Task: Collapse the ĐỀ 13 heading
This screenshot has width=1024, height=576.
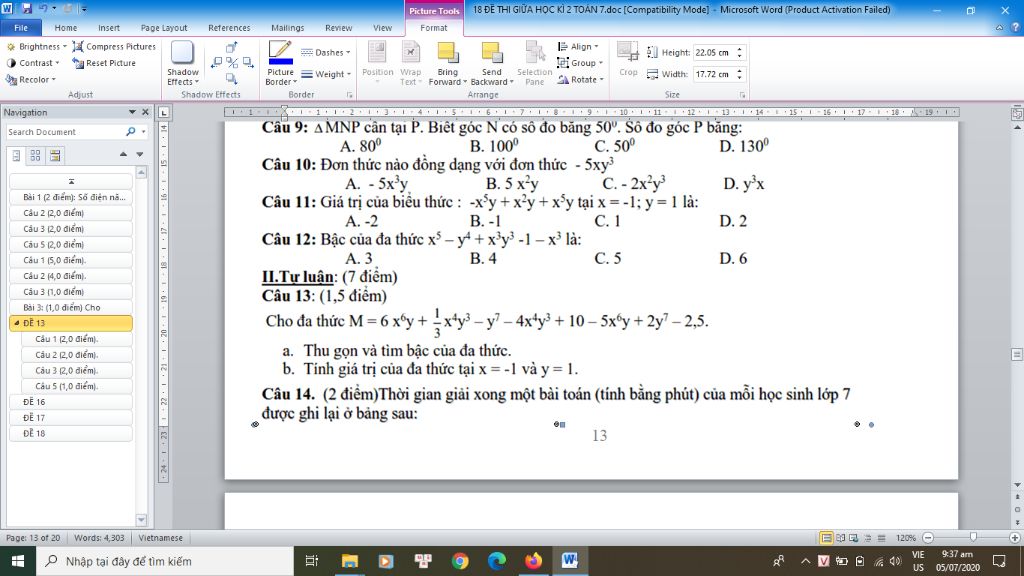Action: [x=16, y=323]
